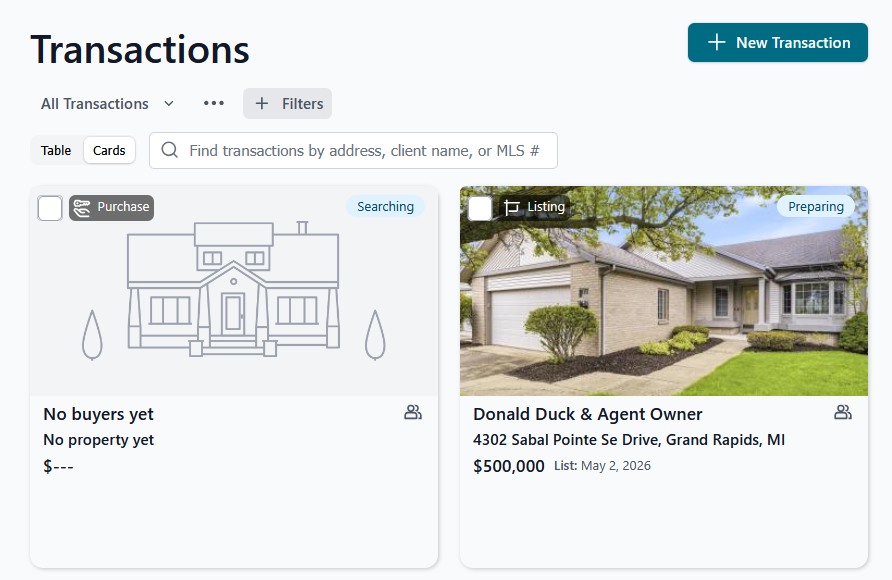Switch to Cards view
892x580 pixels.
tap(109, 151)
